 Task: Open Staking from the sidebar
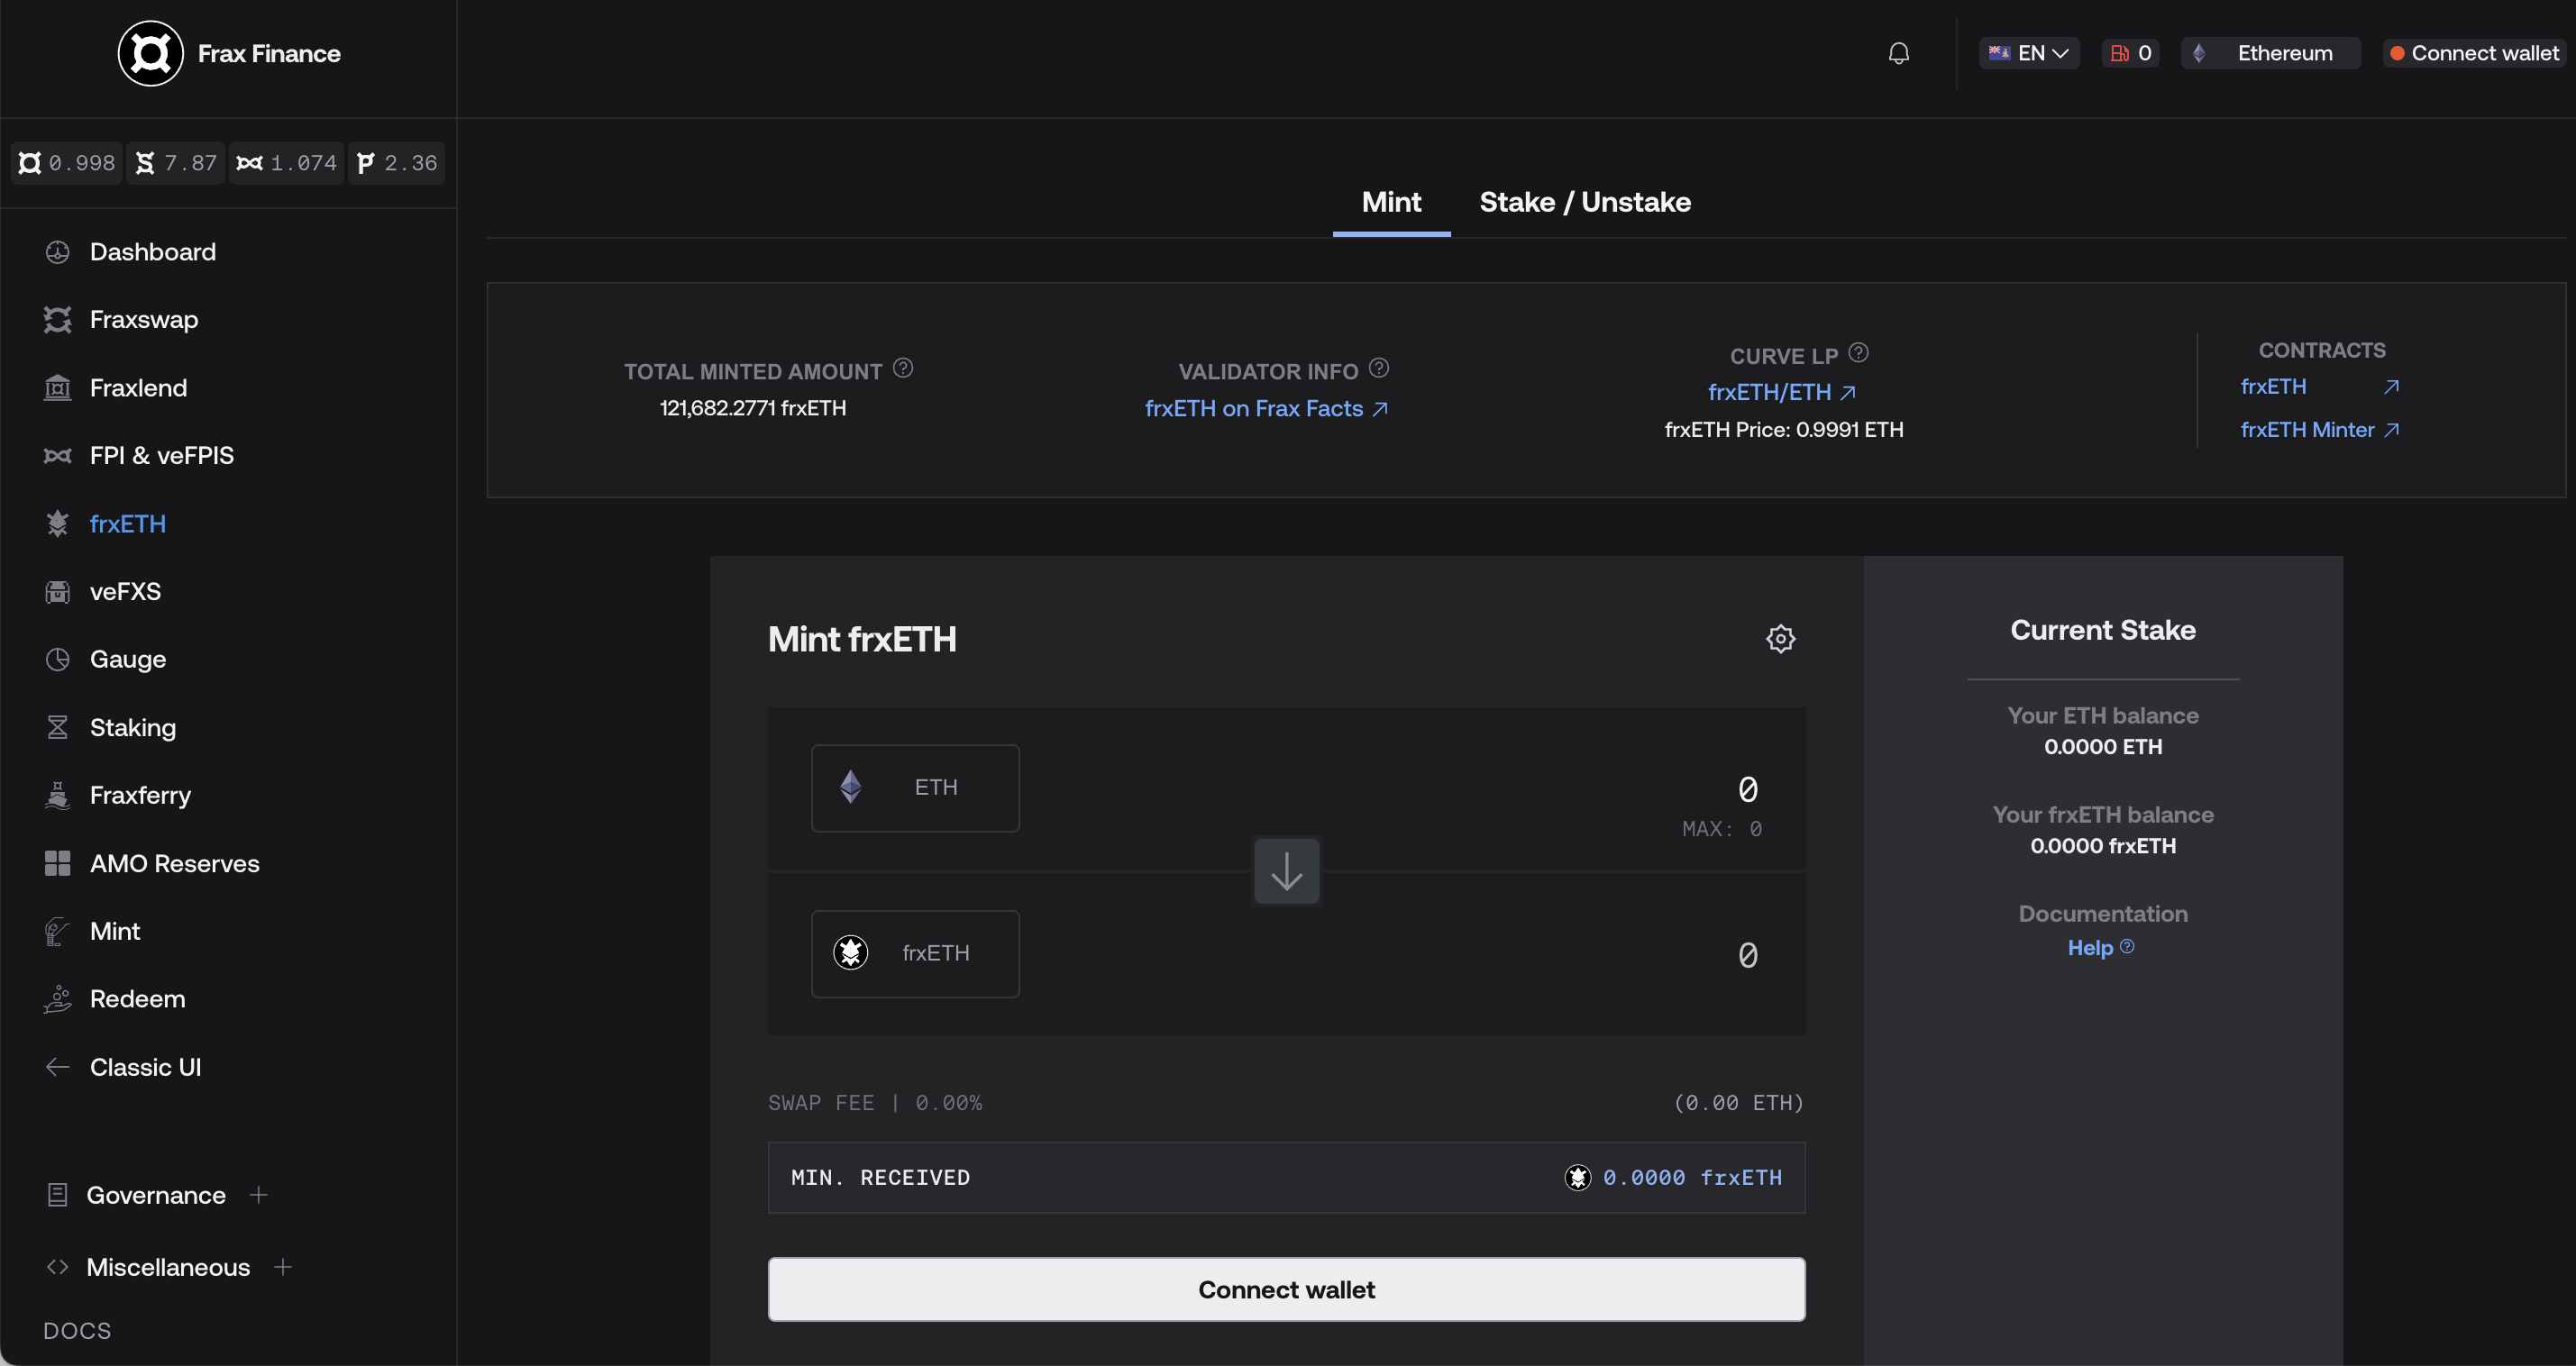pyautogui.click(x=133, y=727)
